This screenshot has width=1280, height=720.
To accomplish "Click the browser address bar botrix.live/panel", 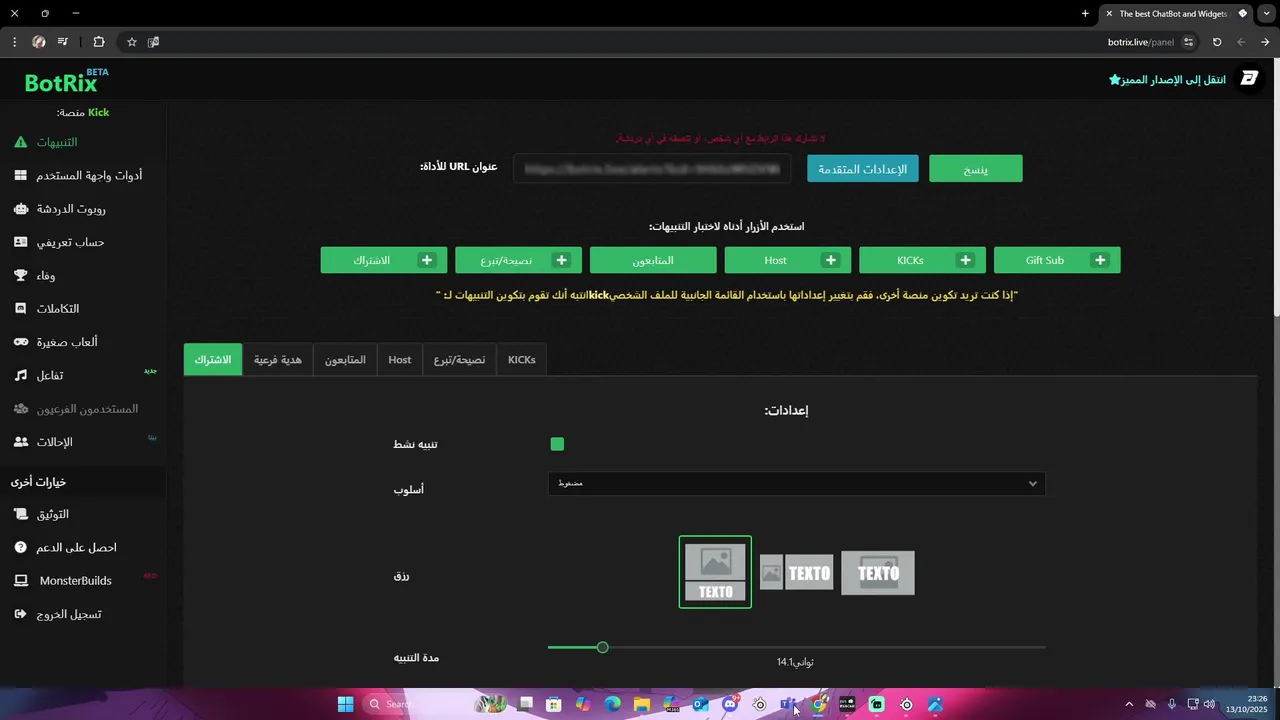I will click(1141, 42).
